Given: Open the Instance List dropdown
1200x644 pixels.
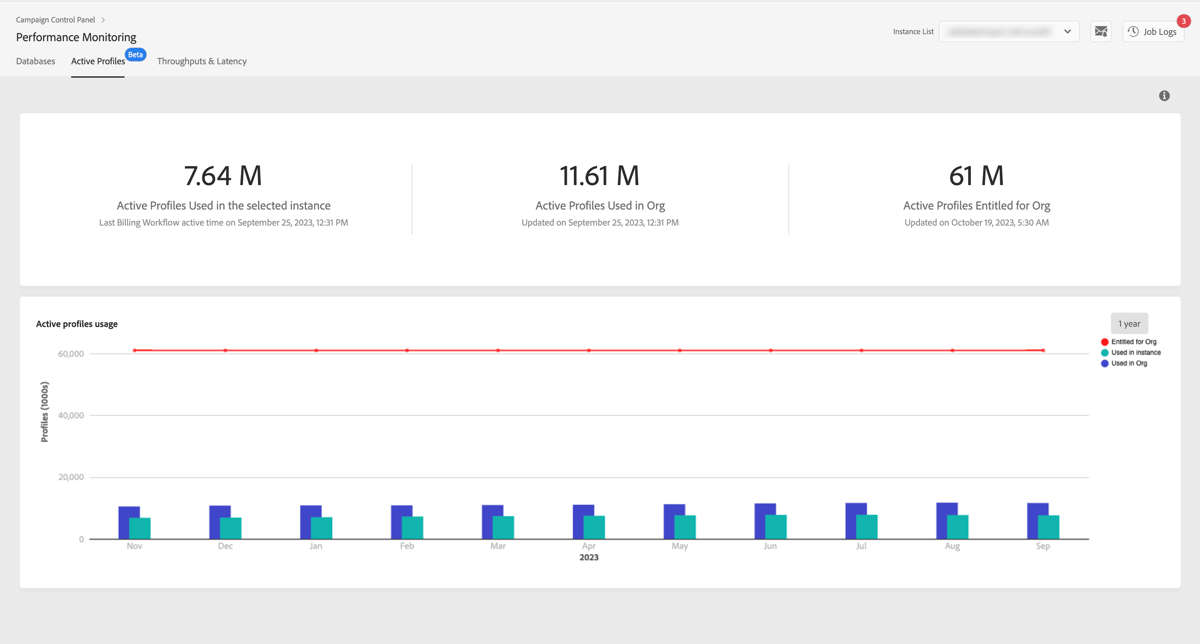Looking at the screenshot, I should (x=1008, y=31).
